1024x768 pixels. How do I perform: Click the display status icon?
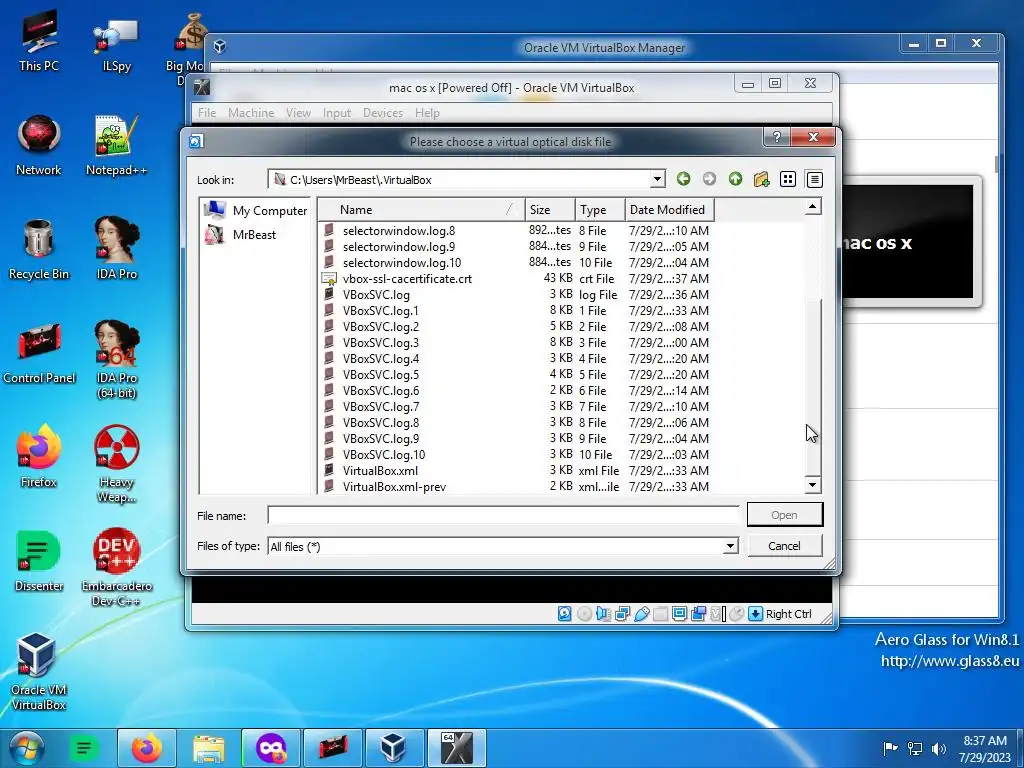point(680,614)
